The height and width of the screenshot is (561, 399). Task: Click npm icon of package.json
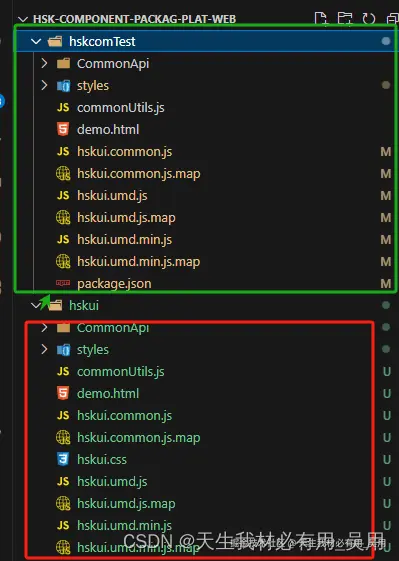coord(63,283)
